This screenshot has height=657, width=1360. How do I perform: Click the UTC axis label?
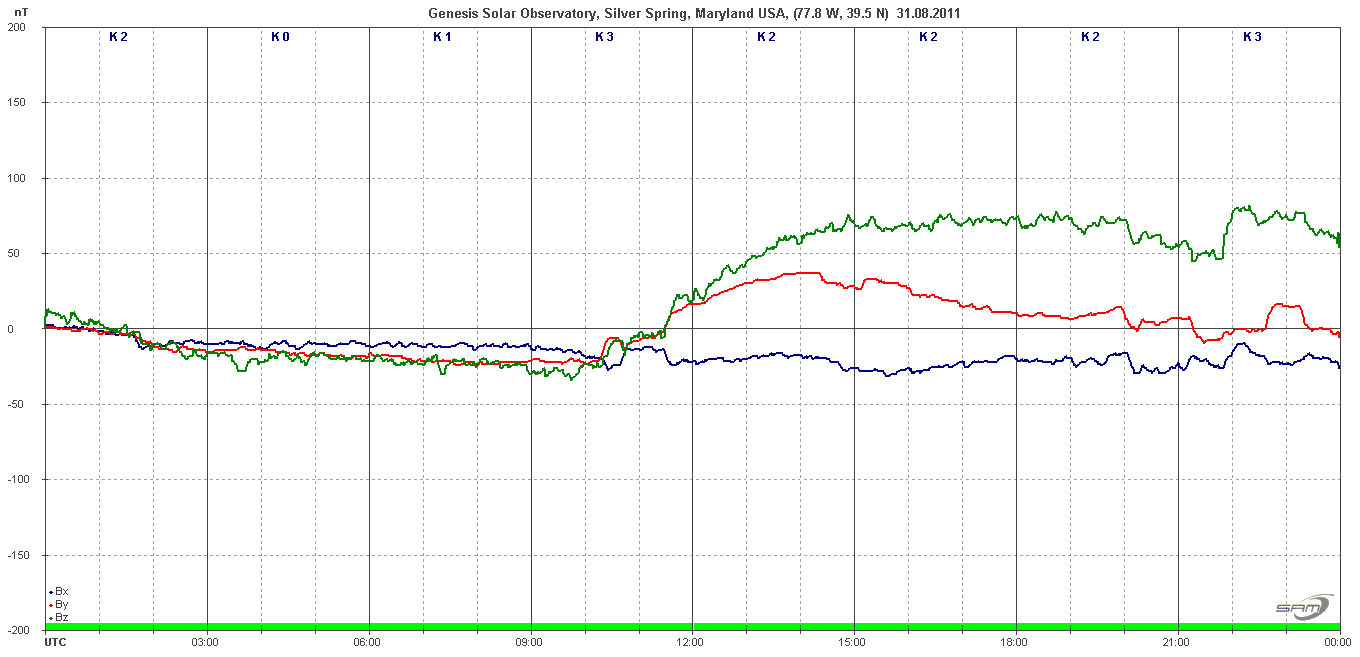pos(56,641)
